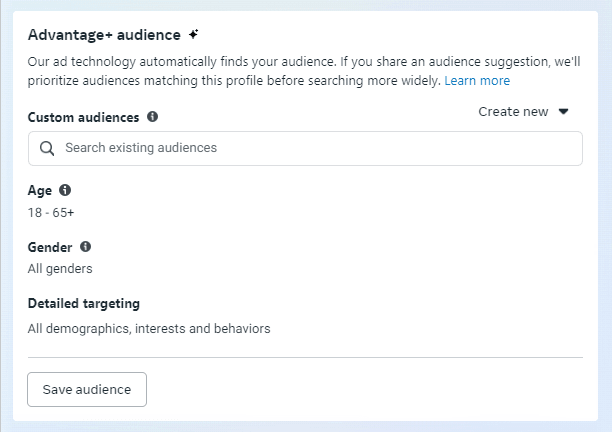Click the sparkle icon beside Advantage+ audience
The image size is (612, 432).
point(194,34)
